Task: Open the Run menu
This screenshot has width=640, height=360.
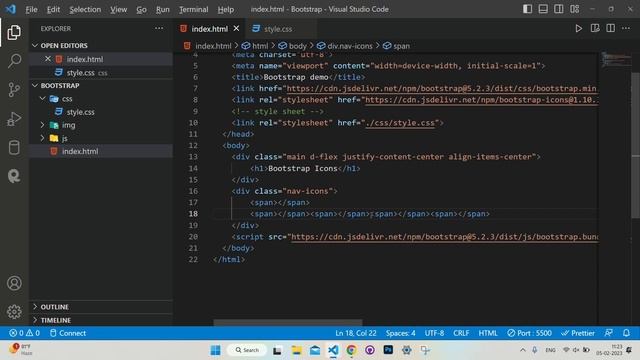Action: (x=162, y=9)
